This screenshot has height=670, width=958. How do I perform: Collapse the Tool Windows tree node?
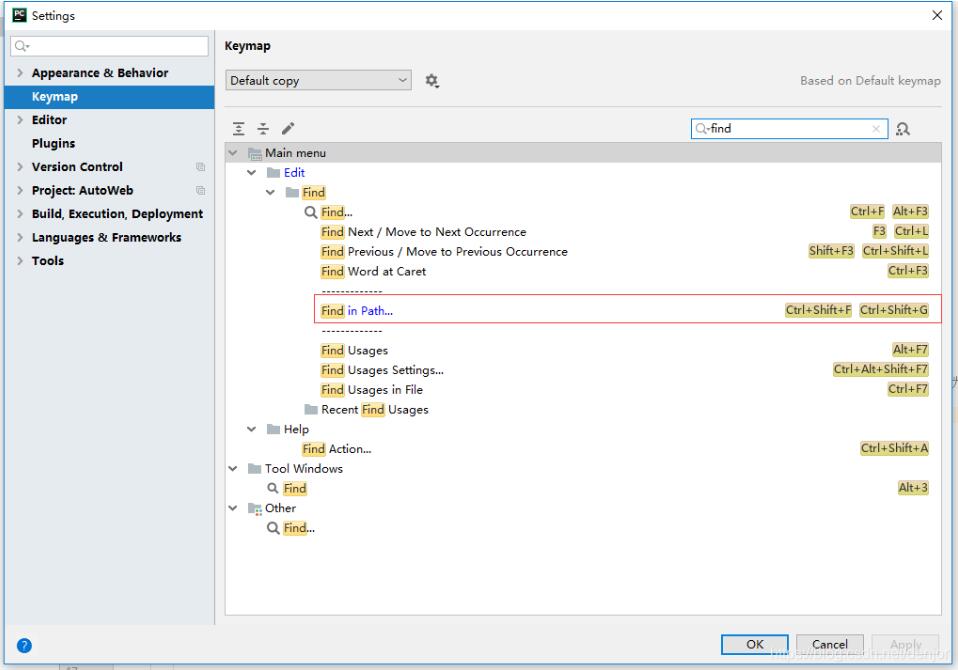coord(233,468)
